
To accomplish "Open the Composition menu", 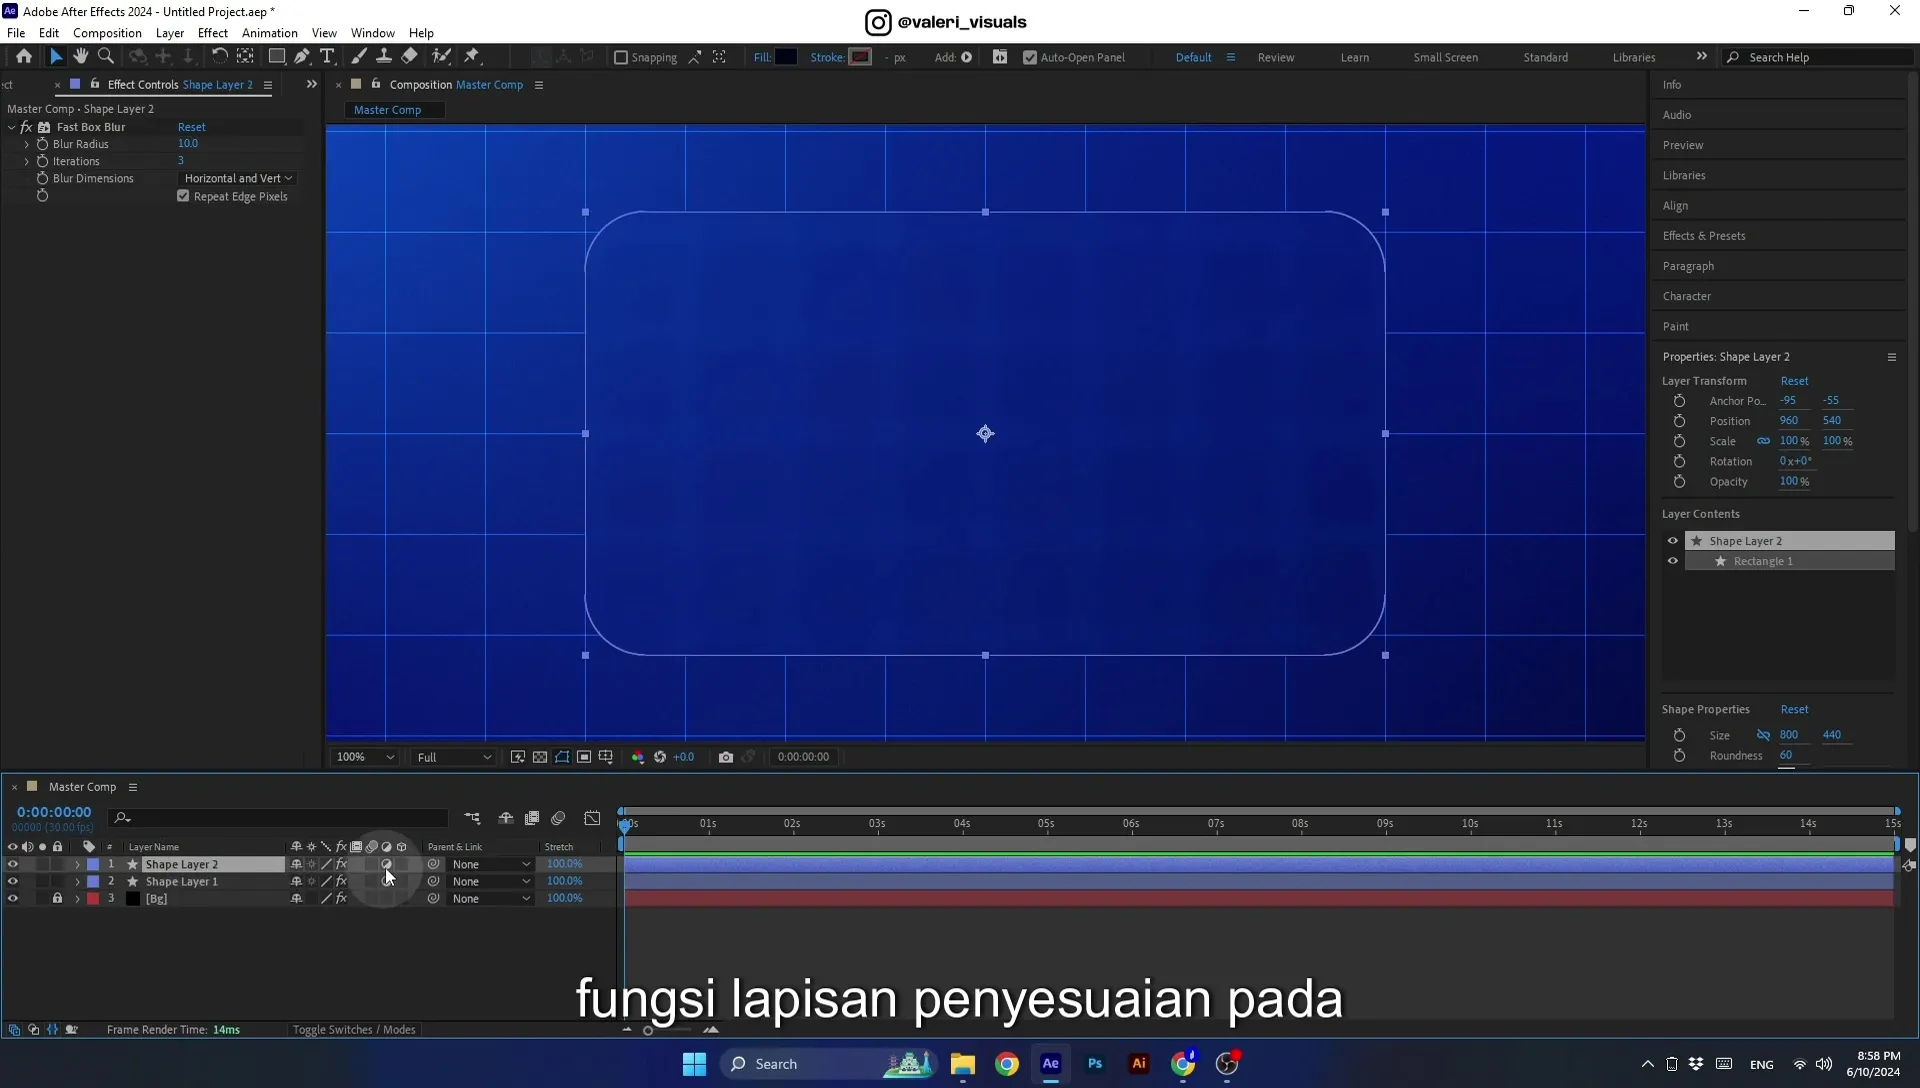I will [x=107, y=33].
